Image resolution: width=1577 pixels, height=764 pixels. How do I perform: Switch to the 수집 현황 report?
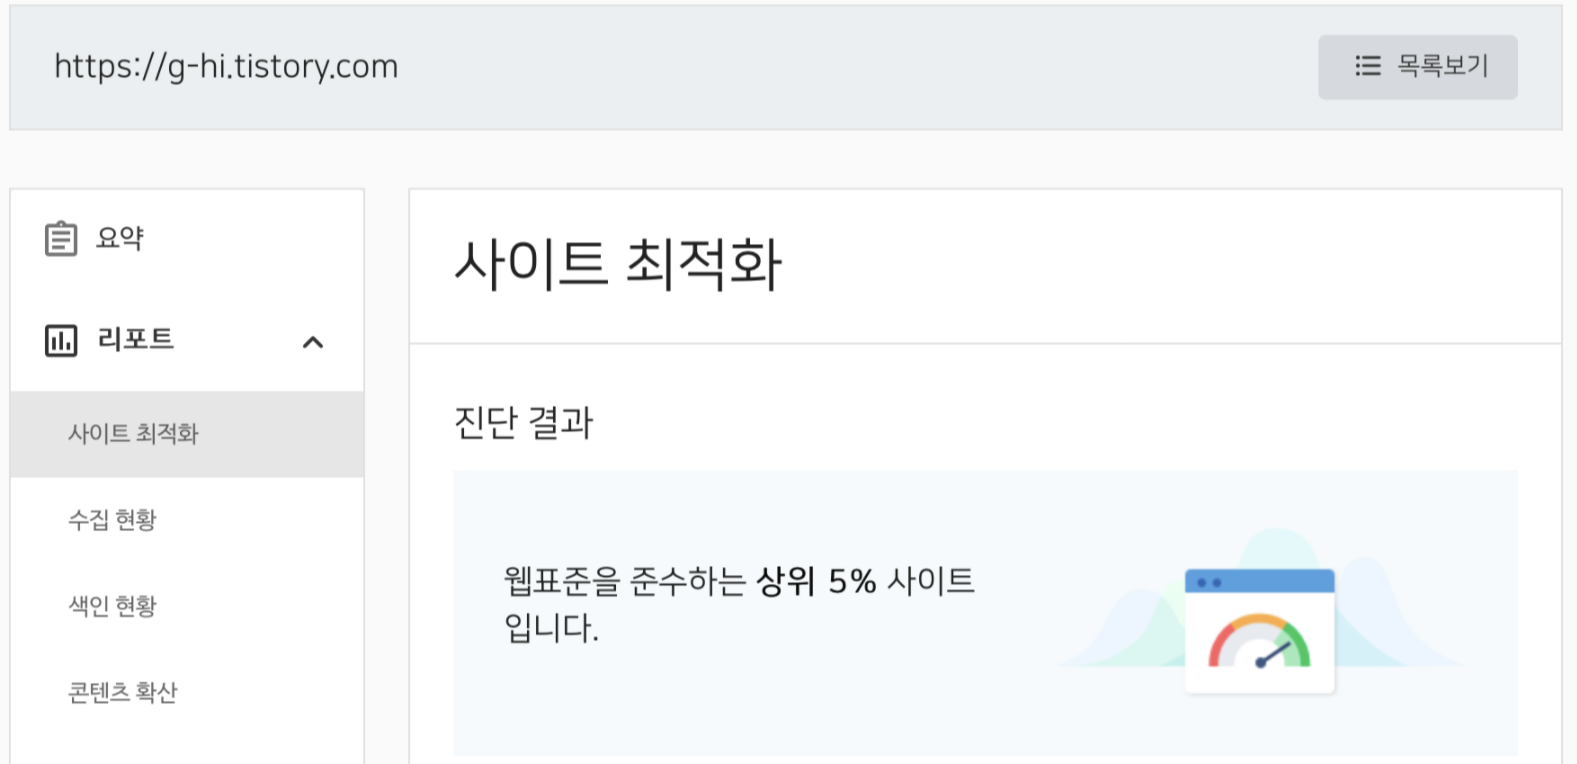click(111, 520)
